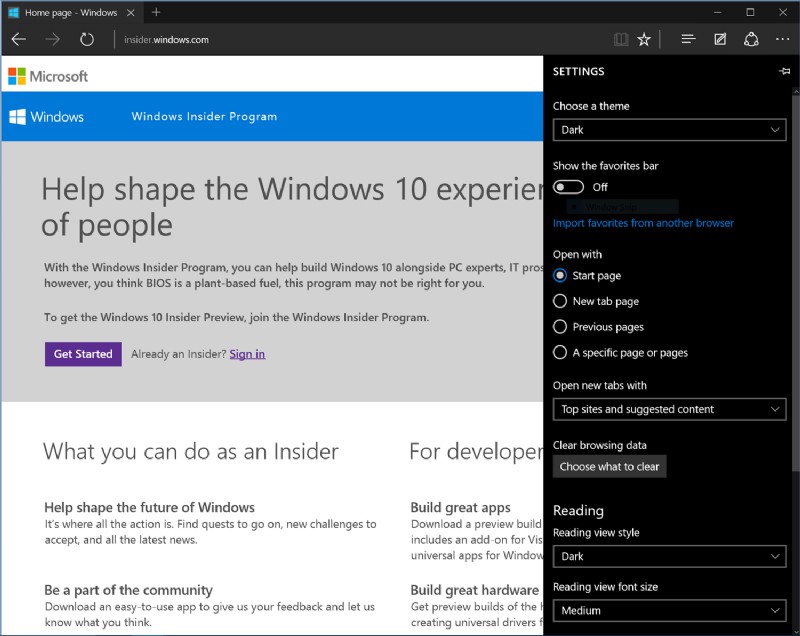This screenshot has width=800, height=636.
Task: Add the page to favorites via the star icon
Action: coord(644,39)
